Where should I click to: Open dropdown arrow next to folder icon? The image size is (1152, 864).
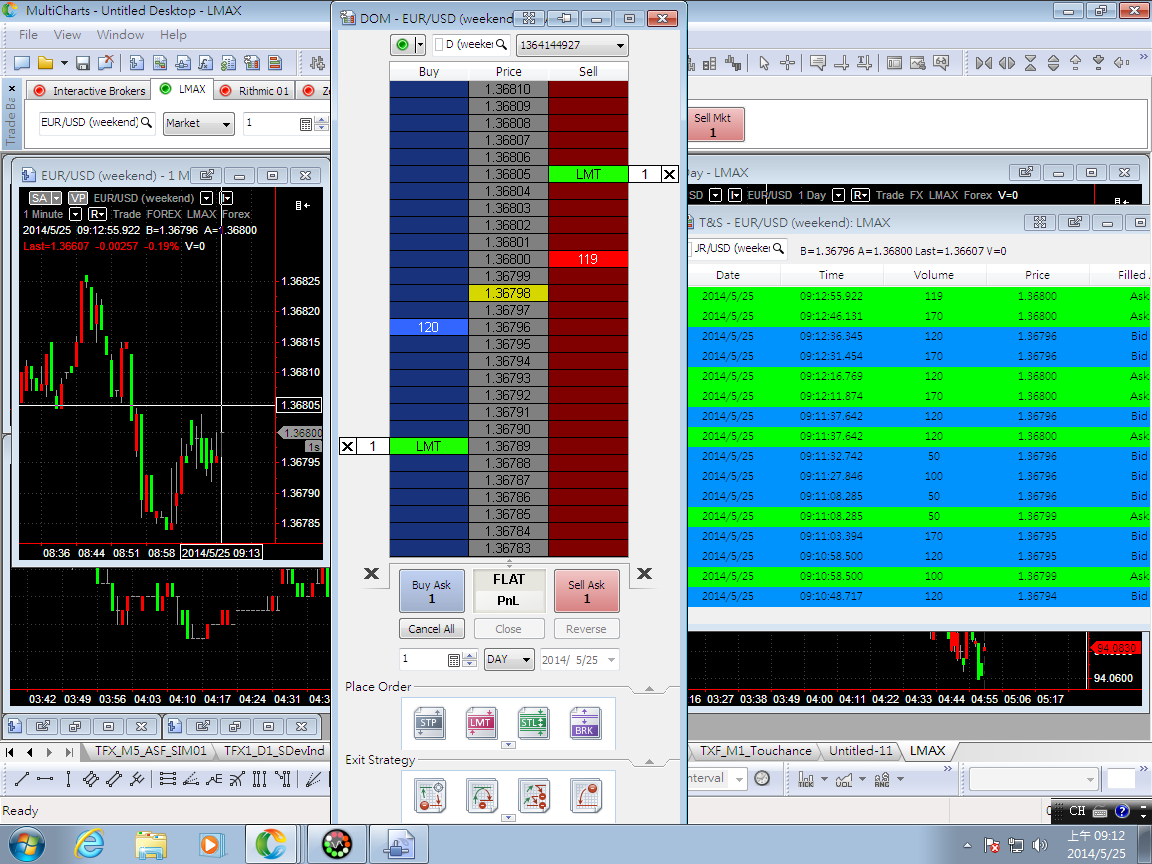coord(64,63)
